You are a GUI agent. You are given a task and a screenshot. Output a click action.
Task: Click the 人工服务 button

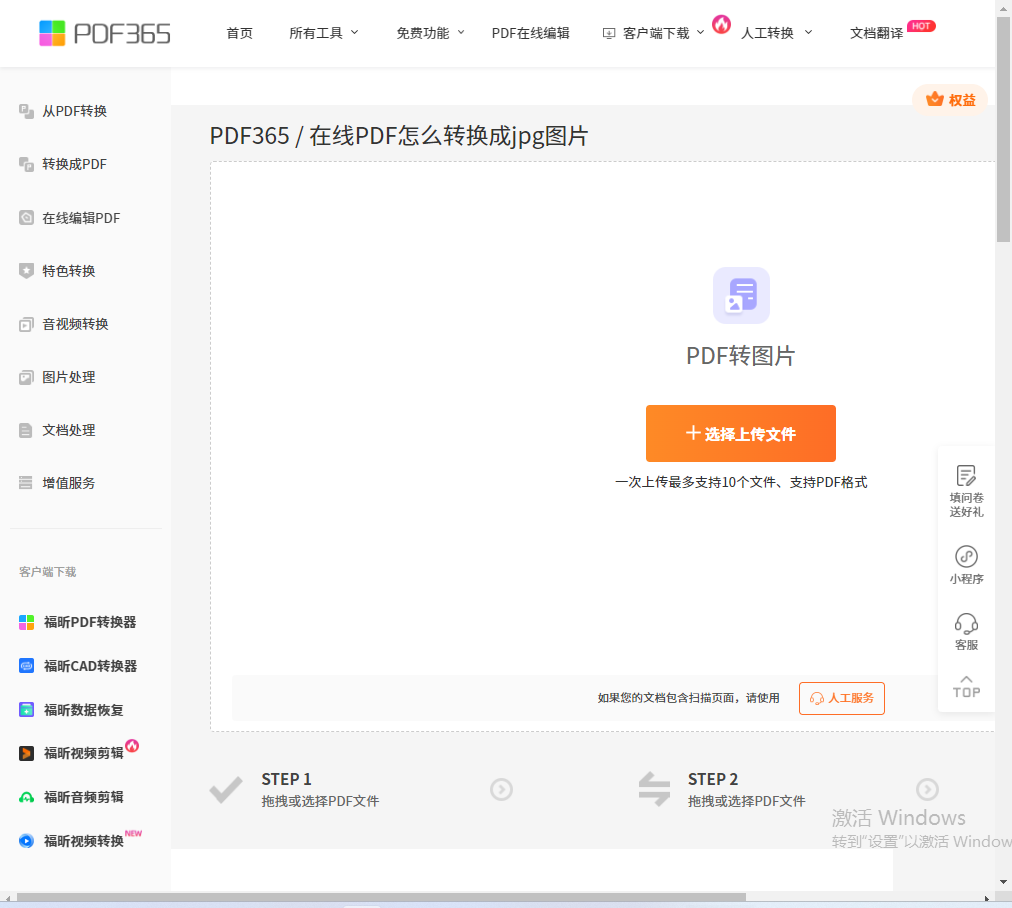pos(842,698)
